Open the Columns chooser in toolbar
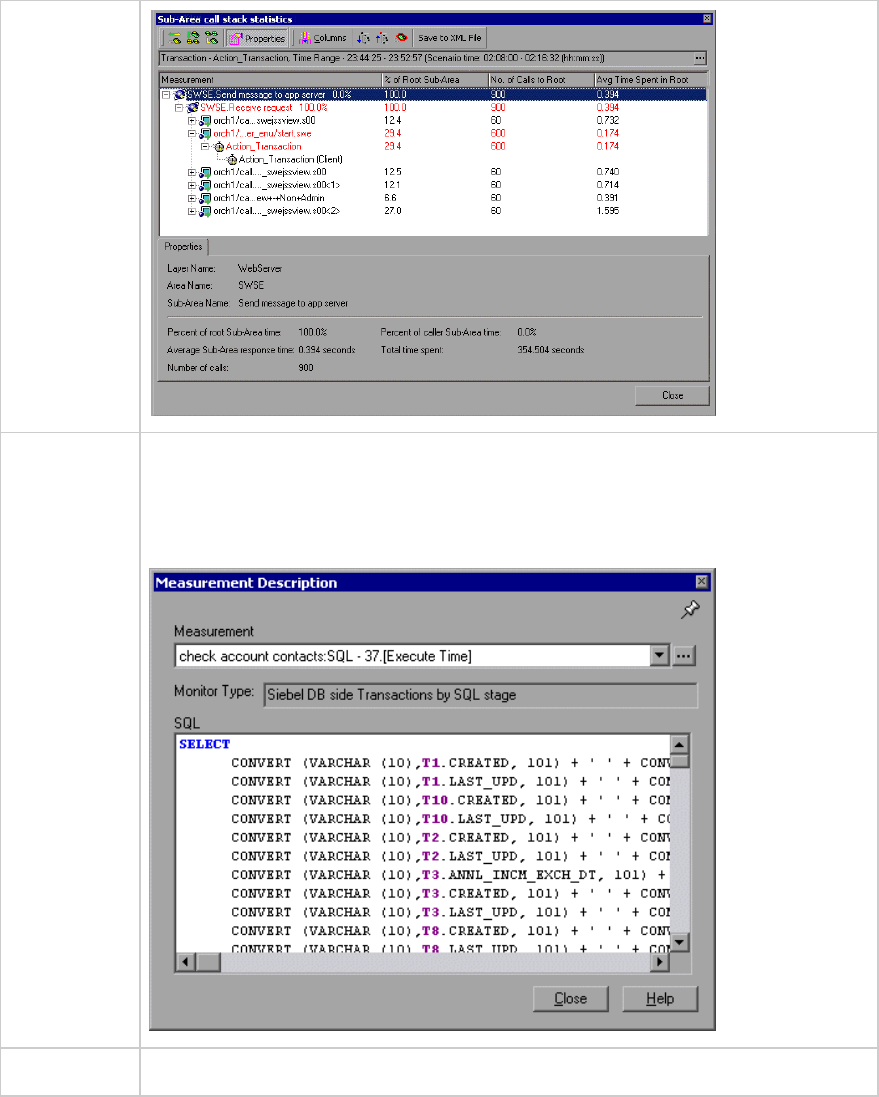Viewport: 879px width, 1097px height. (x=323, y=38)
